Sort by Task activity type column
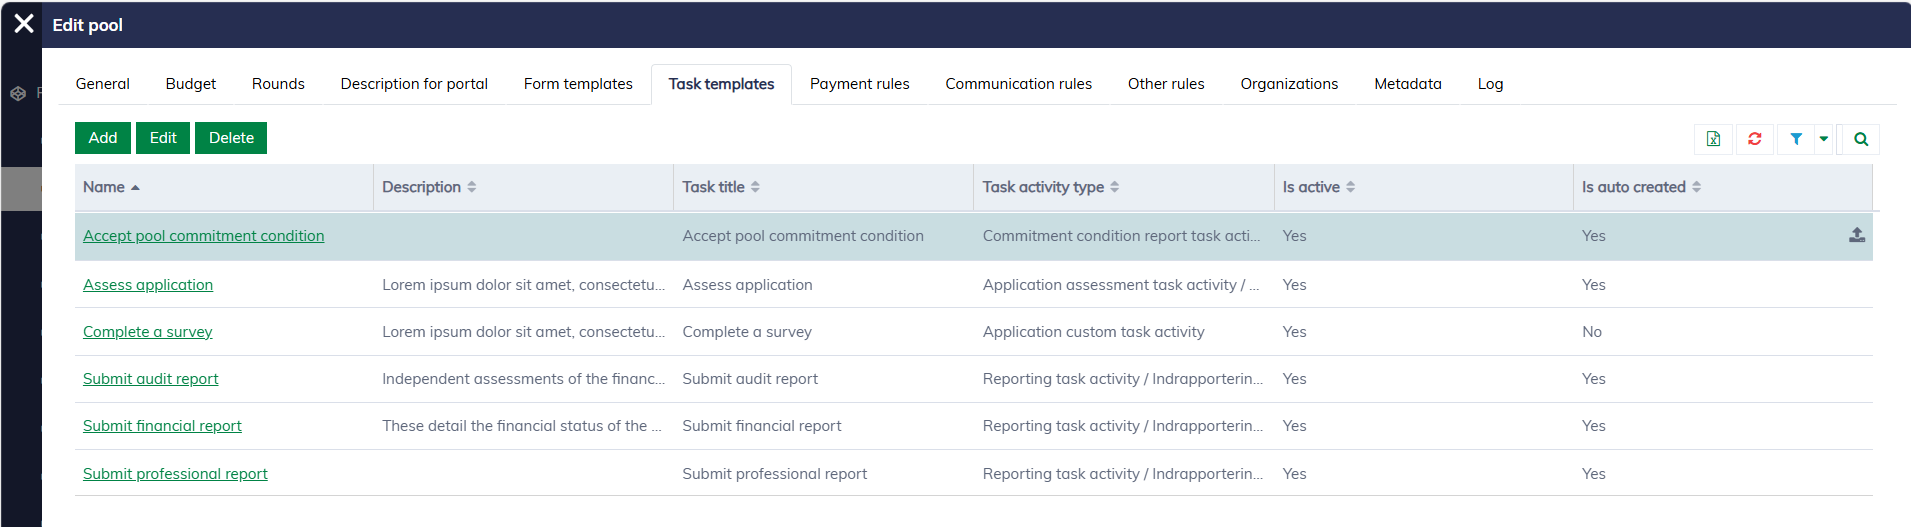Image resolution: width=1911 pixels, height=527 pixels. [x=1114, y=187]
